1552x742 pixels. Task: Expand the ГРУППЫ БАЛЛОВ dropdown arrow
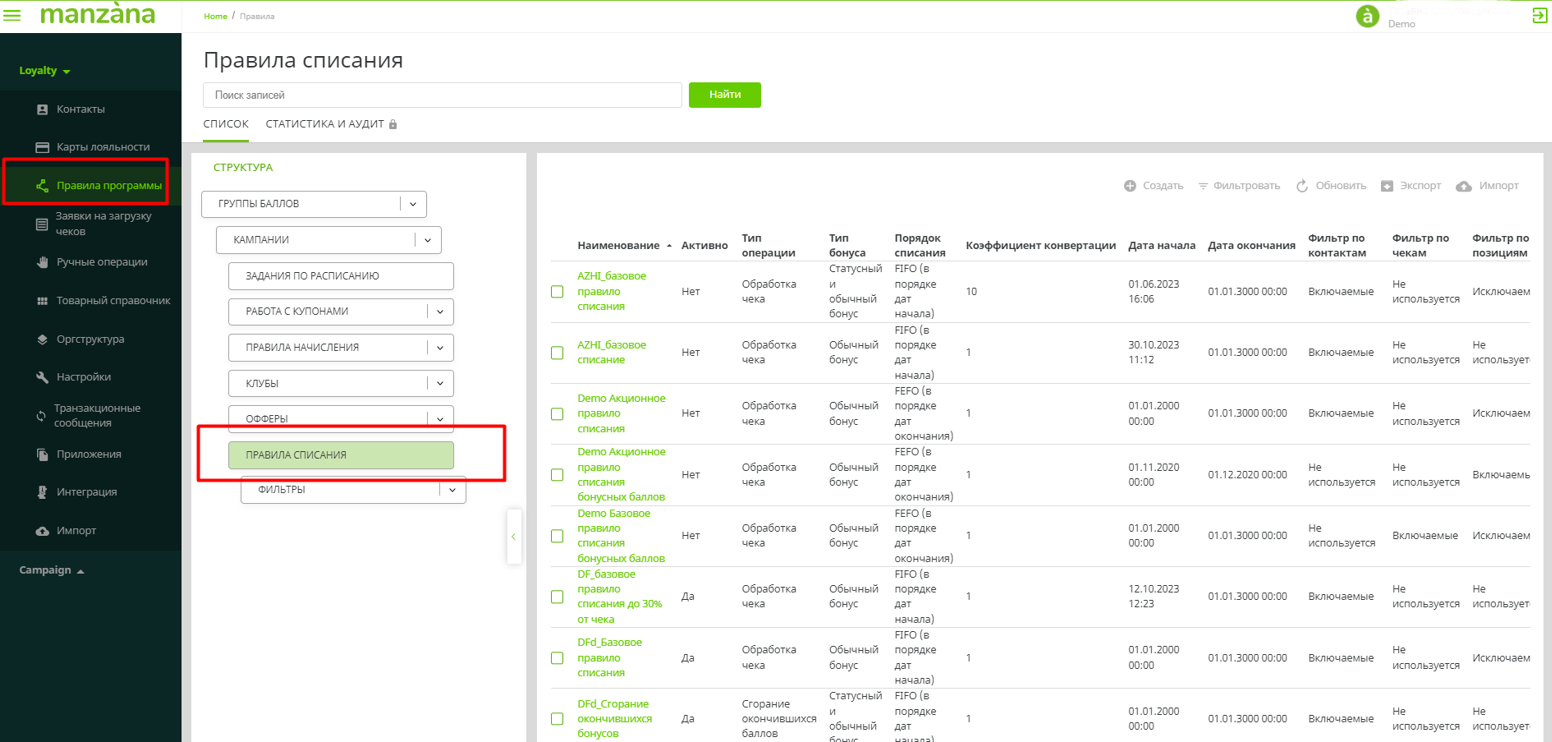click(413, 204)
